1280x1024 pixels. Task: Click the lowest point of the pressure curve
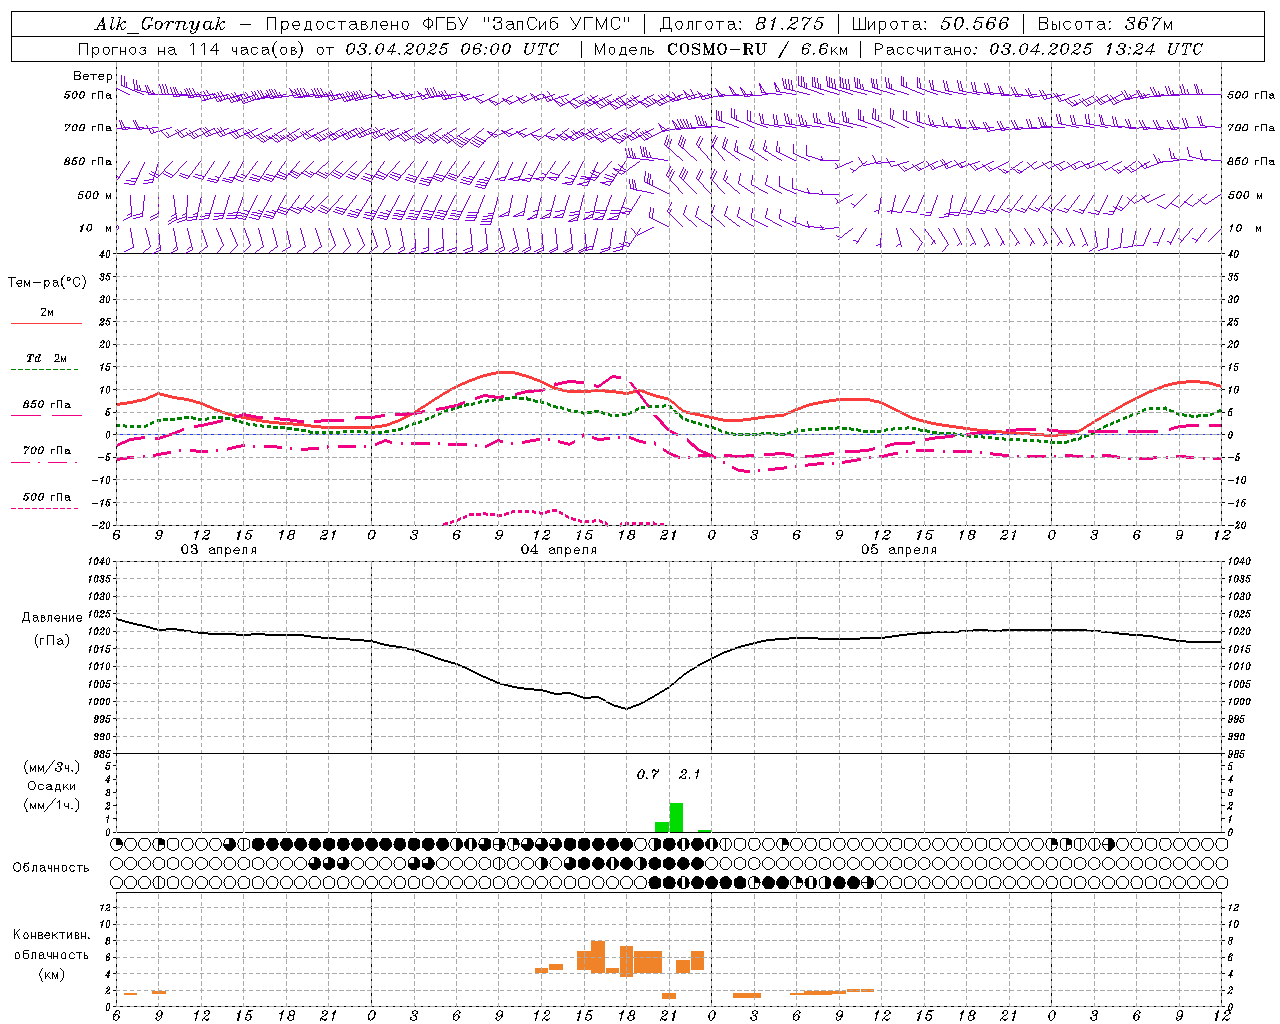[x=627, y=708]
